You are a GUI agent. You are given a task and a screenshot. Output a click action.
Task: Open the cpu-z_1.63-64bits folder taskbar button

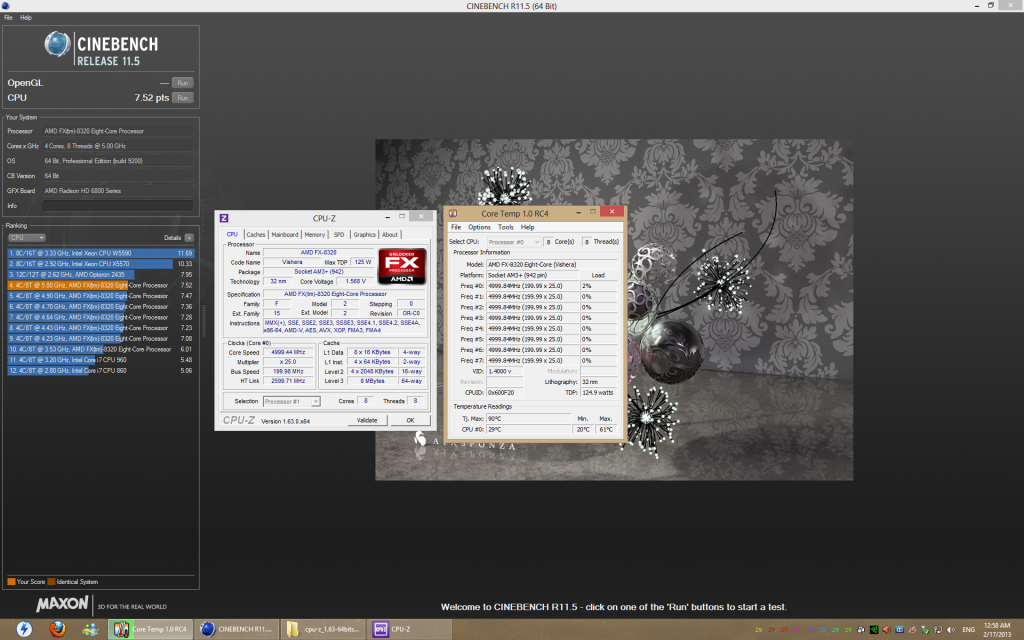pyautogui.click(x=323, y=629)
